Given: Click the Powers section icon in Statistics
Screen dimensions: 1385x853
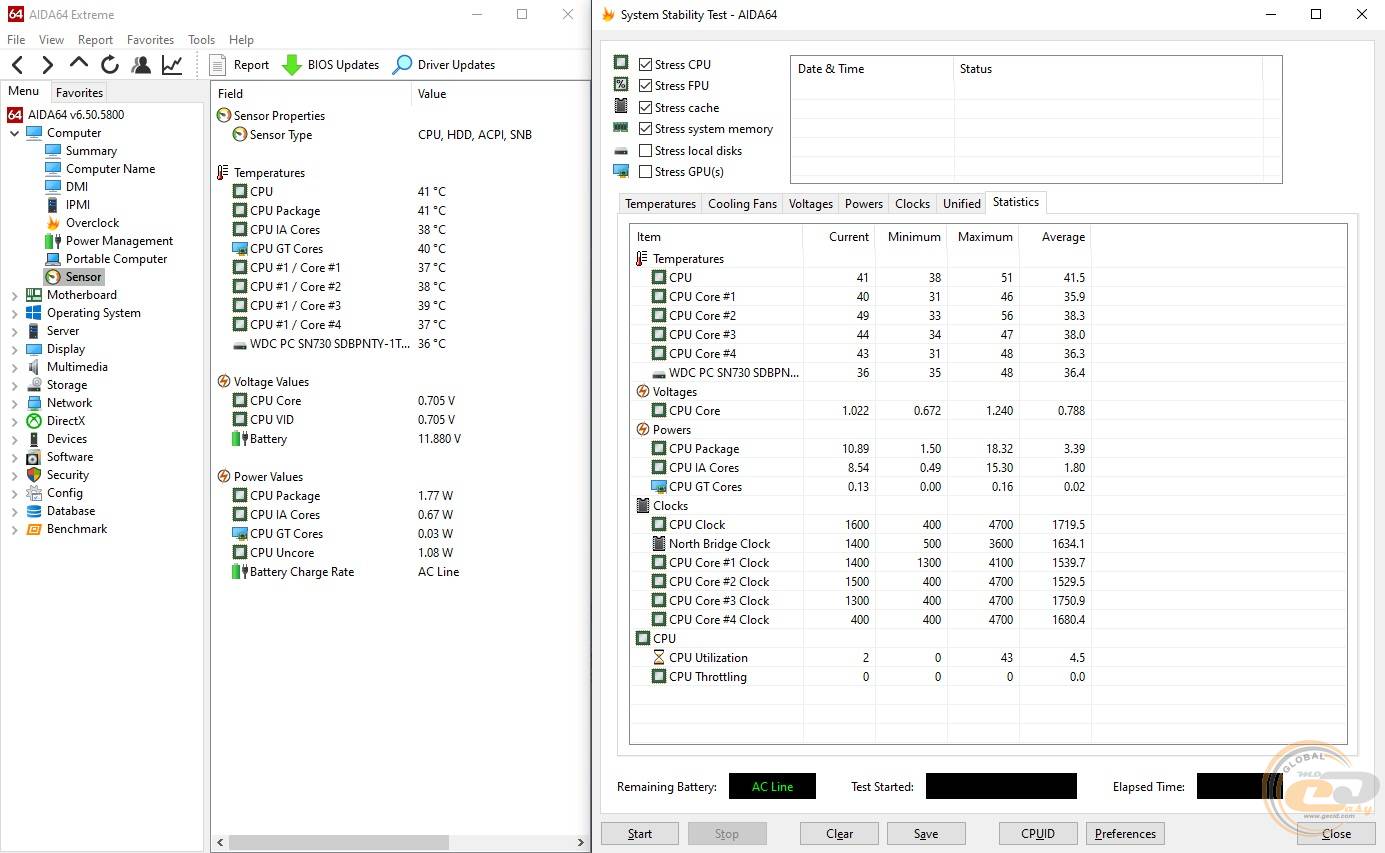Looking at the screenshot, I should click(643, 430).
